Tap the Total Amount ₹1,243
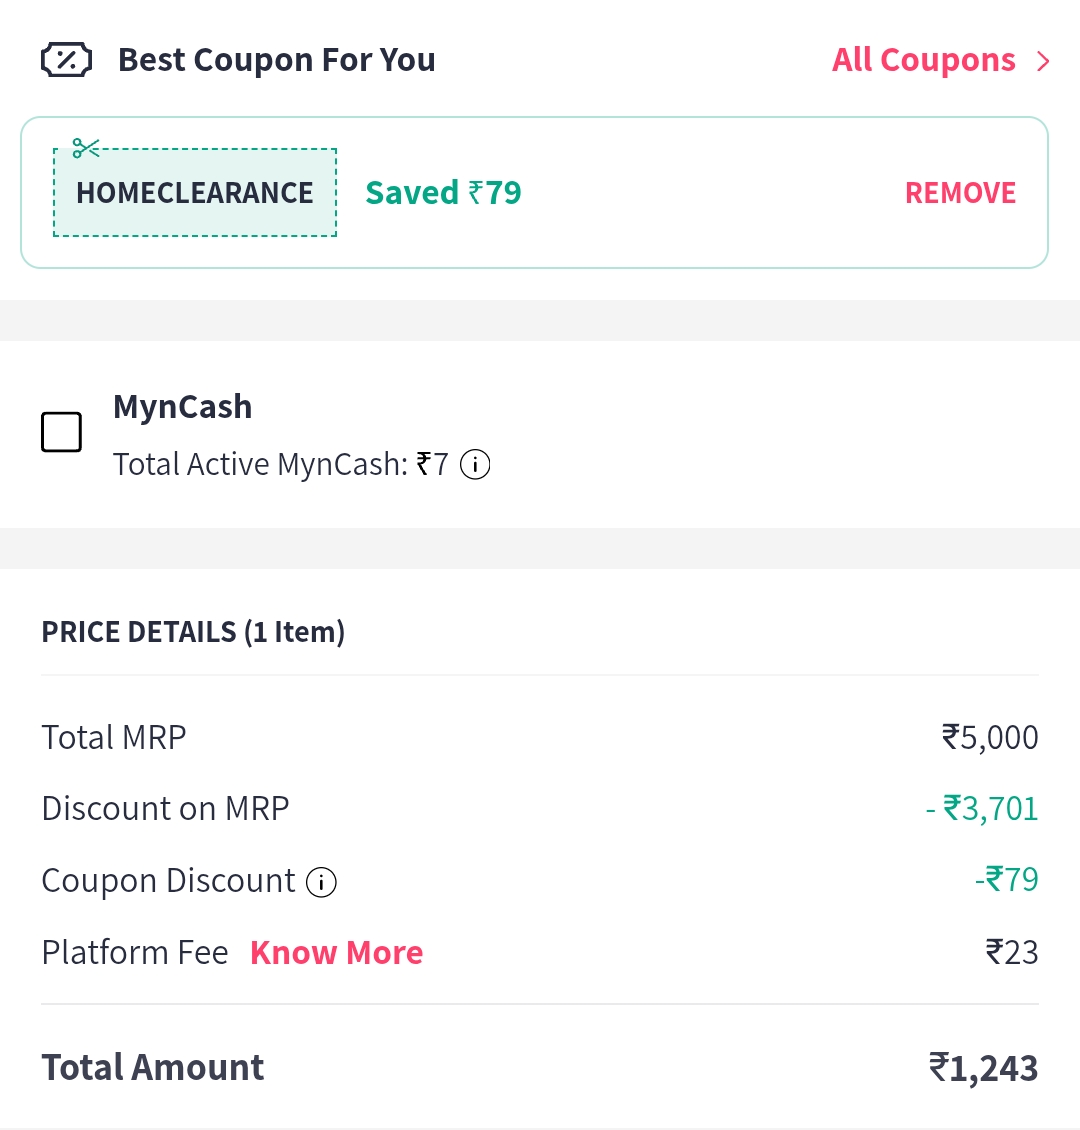Screen dimensions: 1080x1130 [983, 1068]
